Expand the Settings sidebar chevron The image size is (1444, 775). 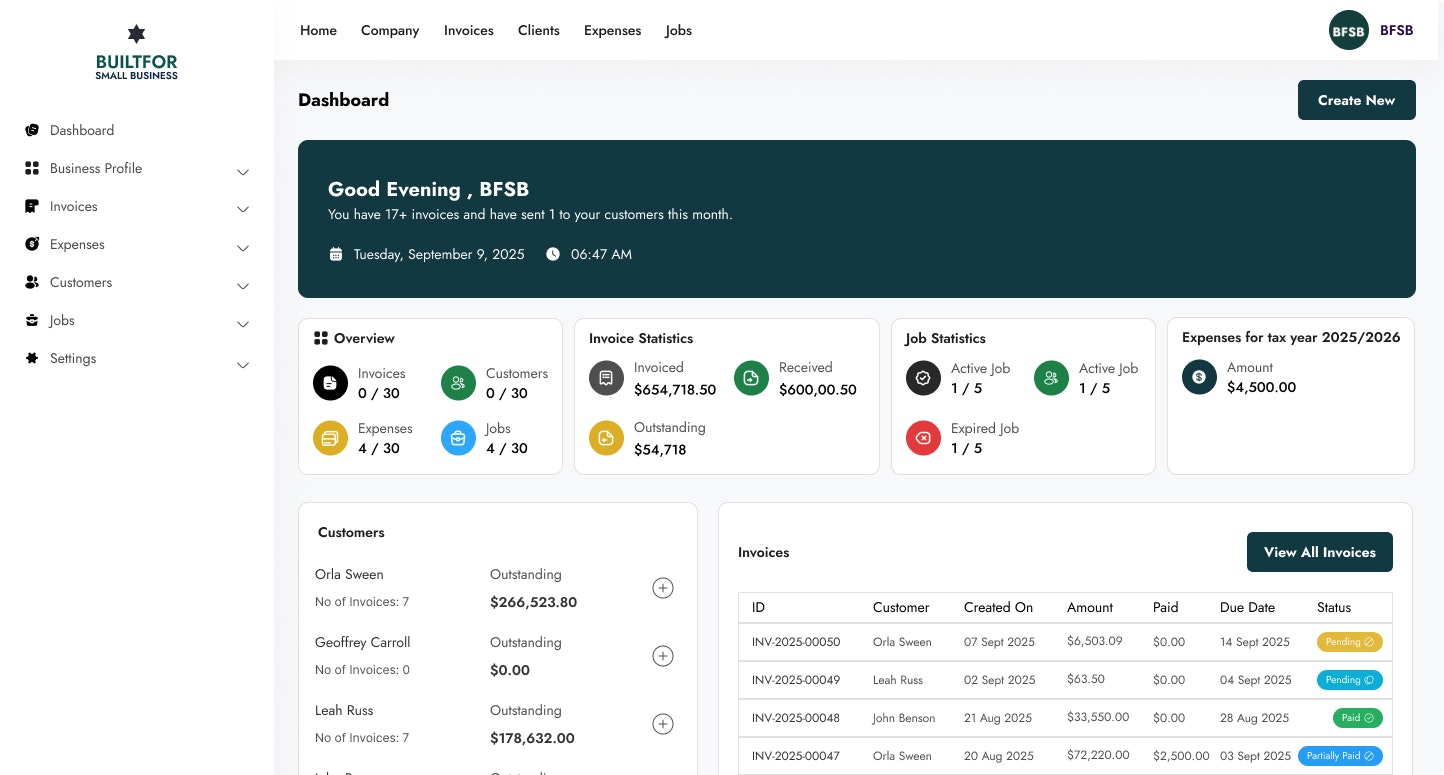coord(242,365)
